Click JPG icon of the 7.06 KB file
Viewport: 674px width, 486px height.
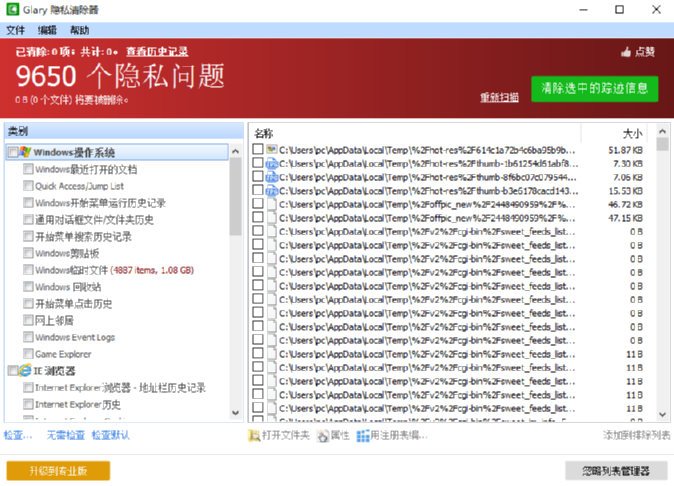coord(272,177)
